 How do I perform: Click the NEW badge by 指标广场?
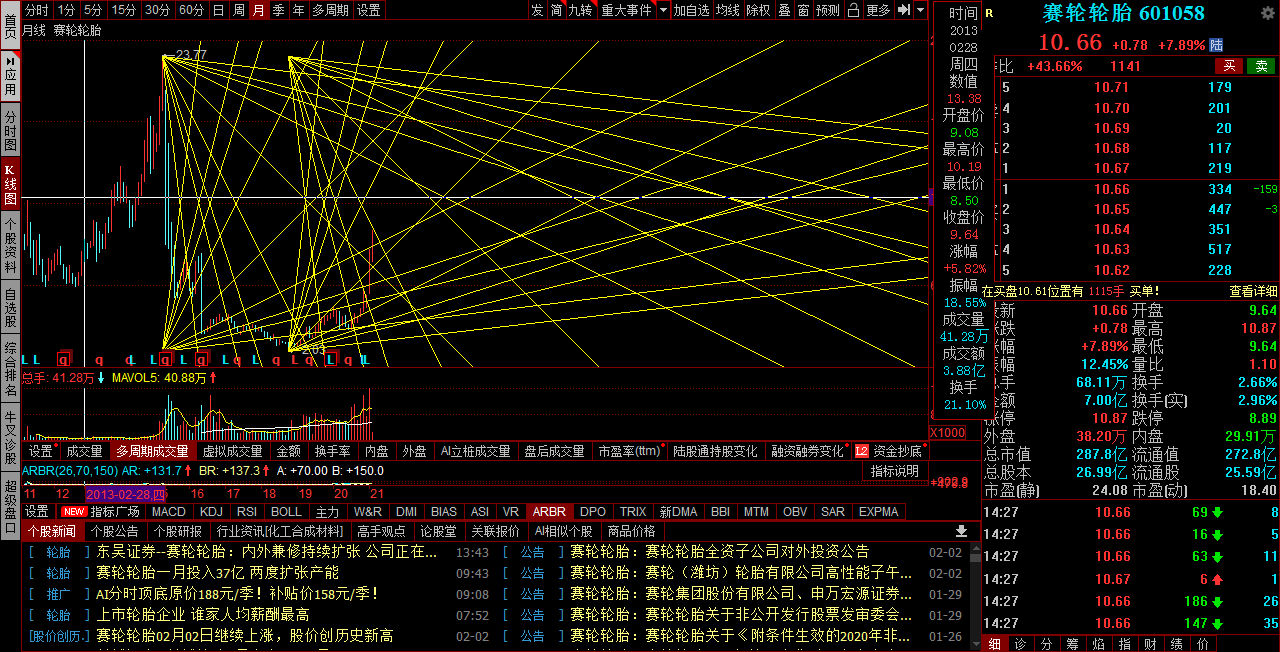click(73, 512)
